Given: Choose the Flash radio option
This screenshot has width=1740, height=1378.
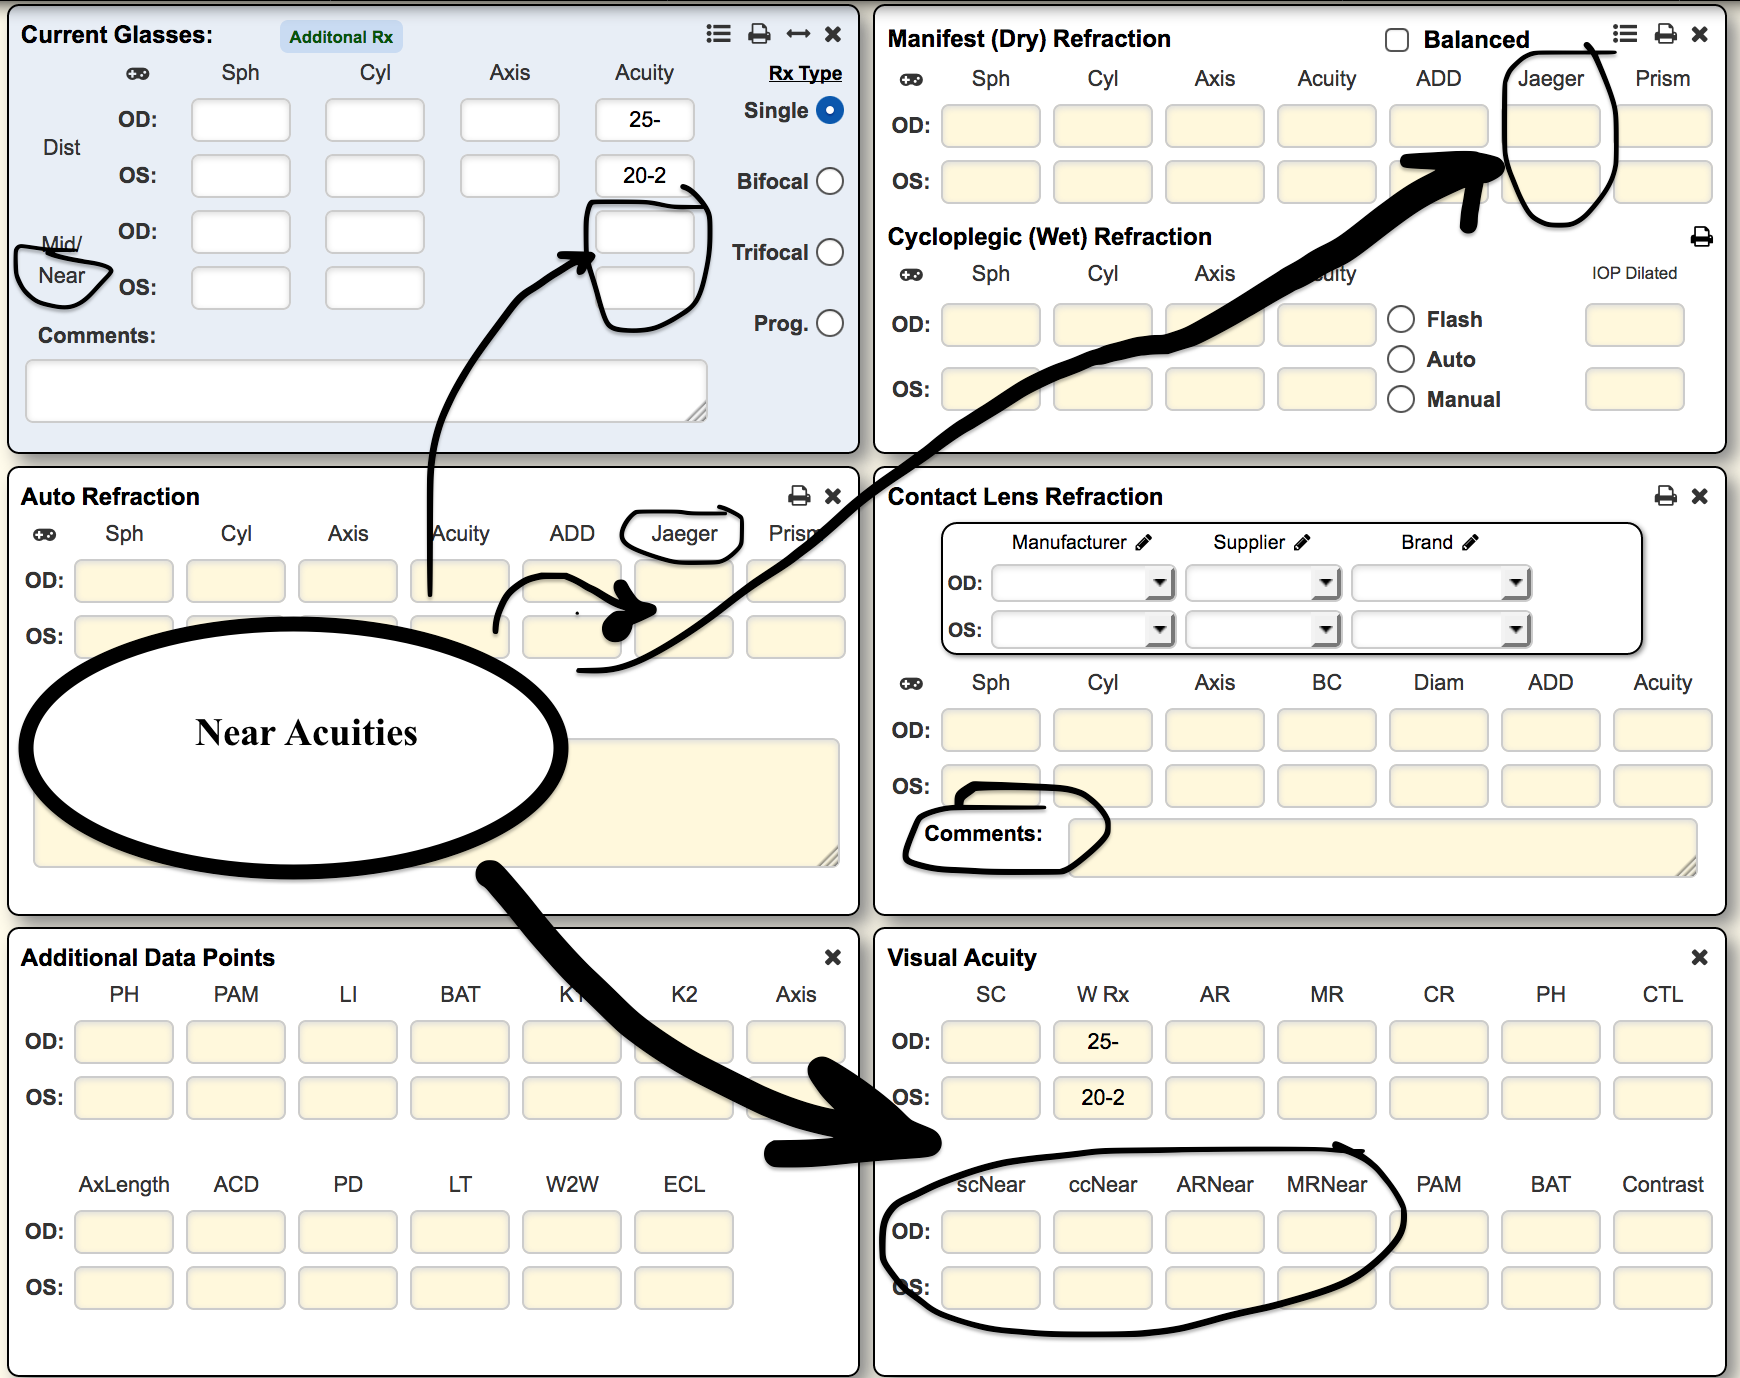Looking at the screenshot, I should click(x=1401, y=319).
